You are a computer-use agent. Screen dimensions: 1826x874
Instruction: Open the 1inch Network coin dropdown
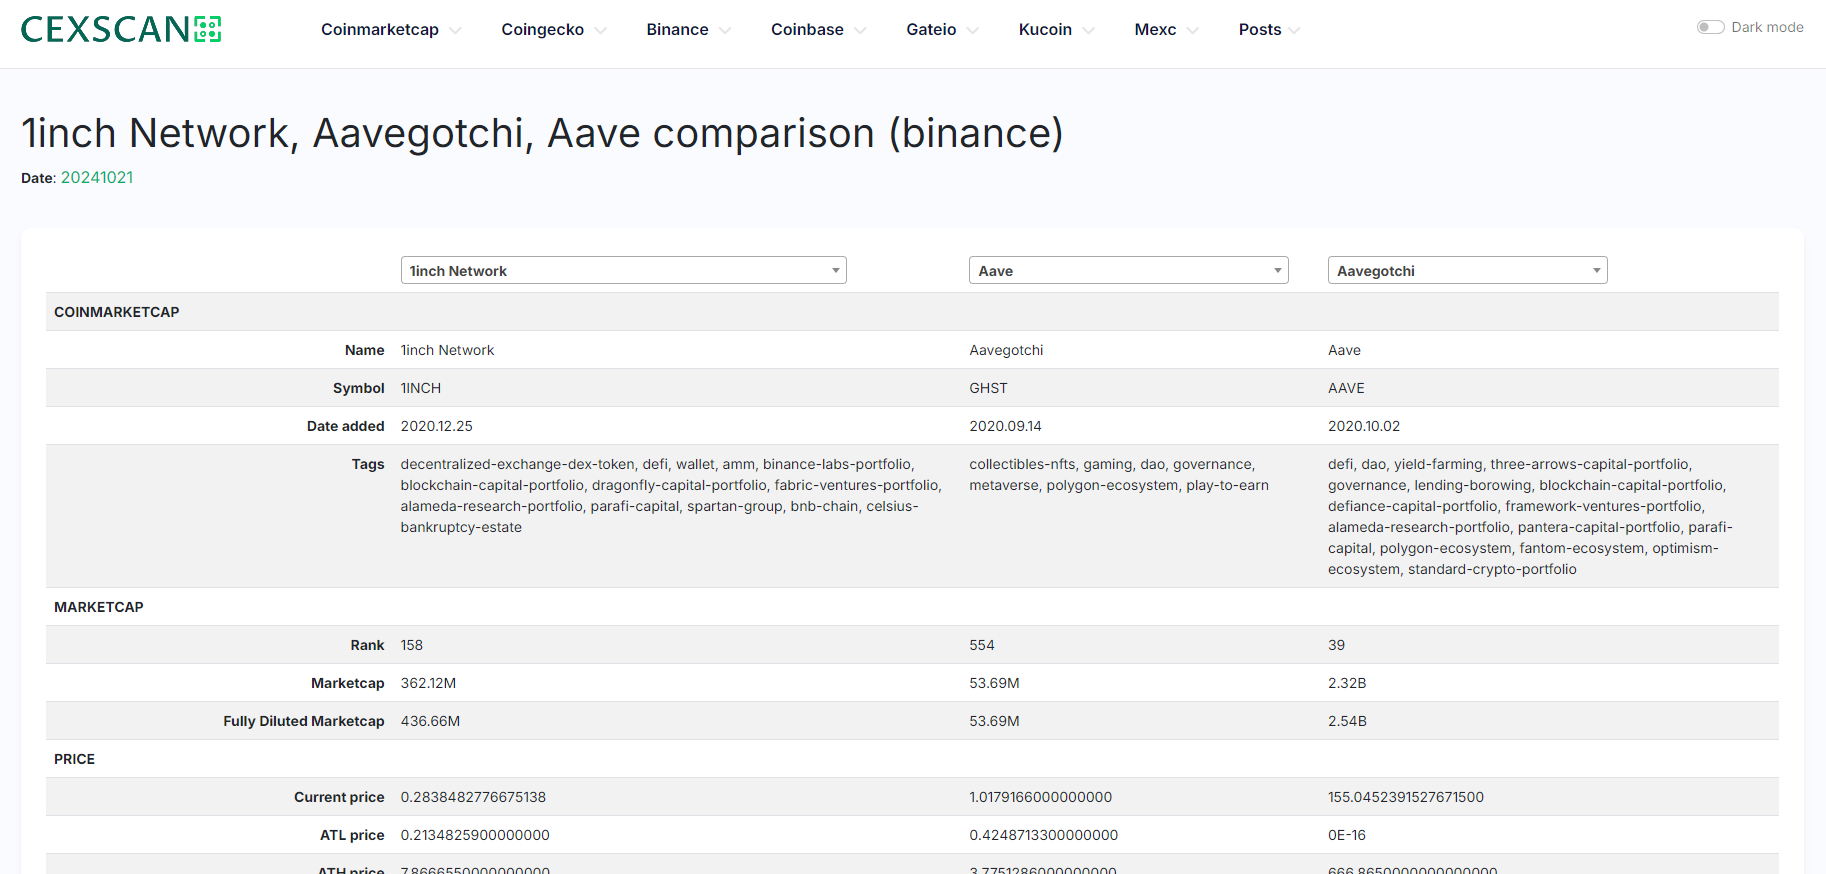click(x=623, y=270)
